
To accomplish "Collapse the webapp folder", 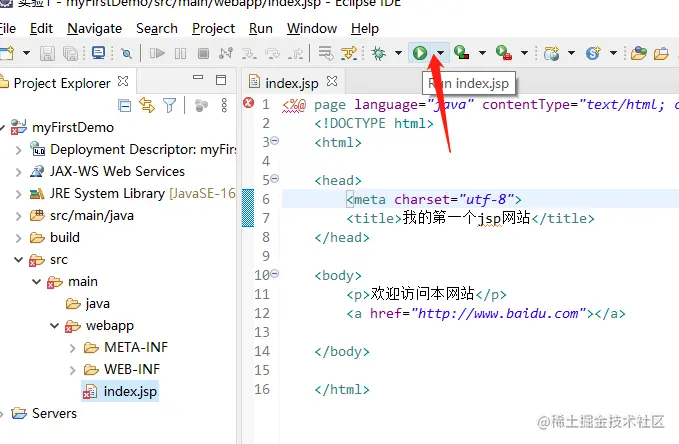I will pos(54,325).
